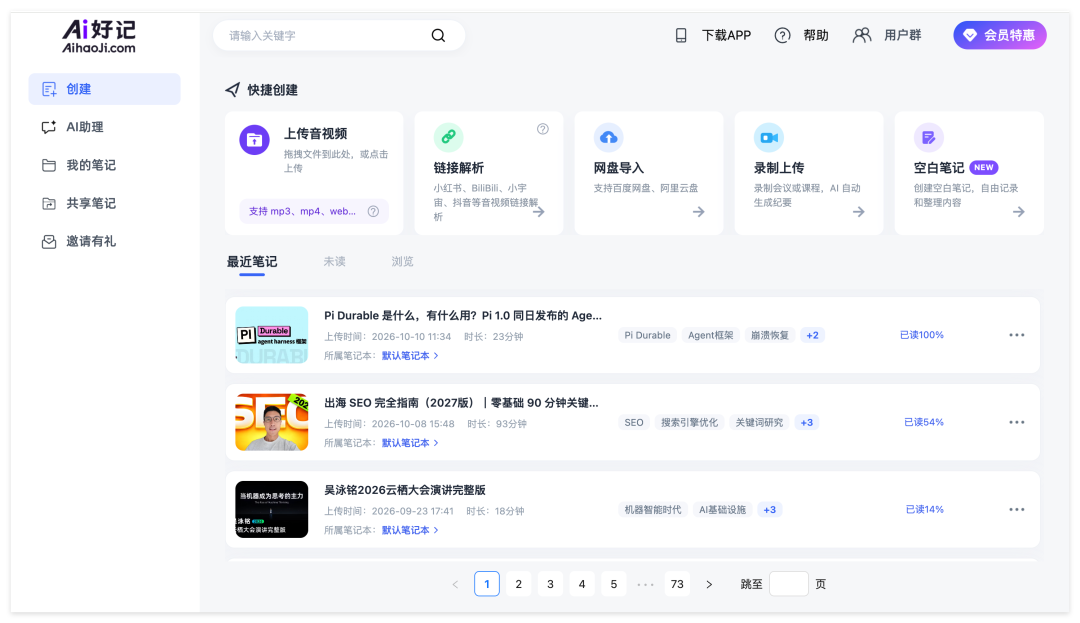
Task: Open 默认笔记本 for 出海 SEO note
Action: coord(410,443)
